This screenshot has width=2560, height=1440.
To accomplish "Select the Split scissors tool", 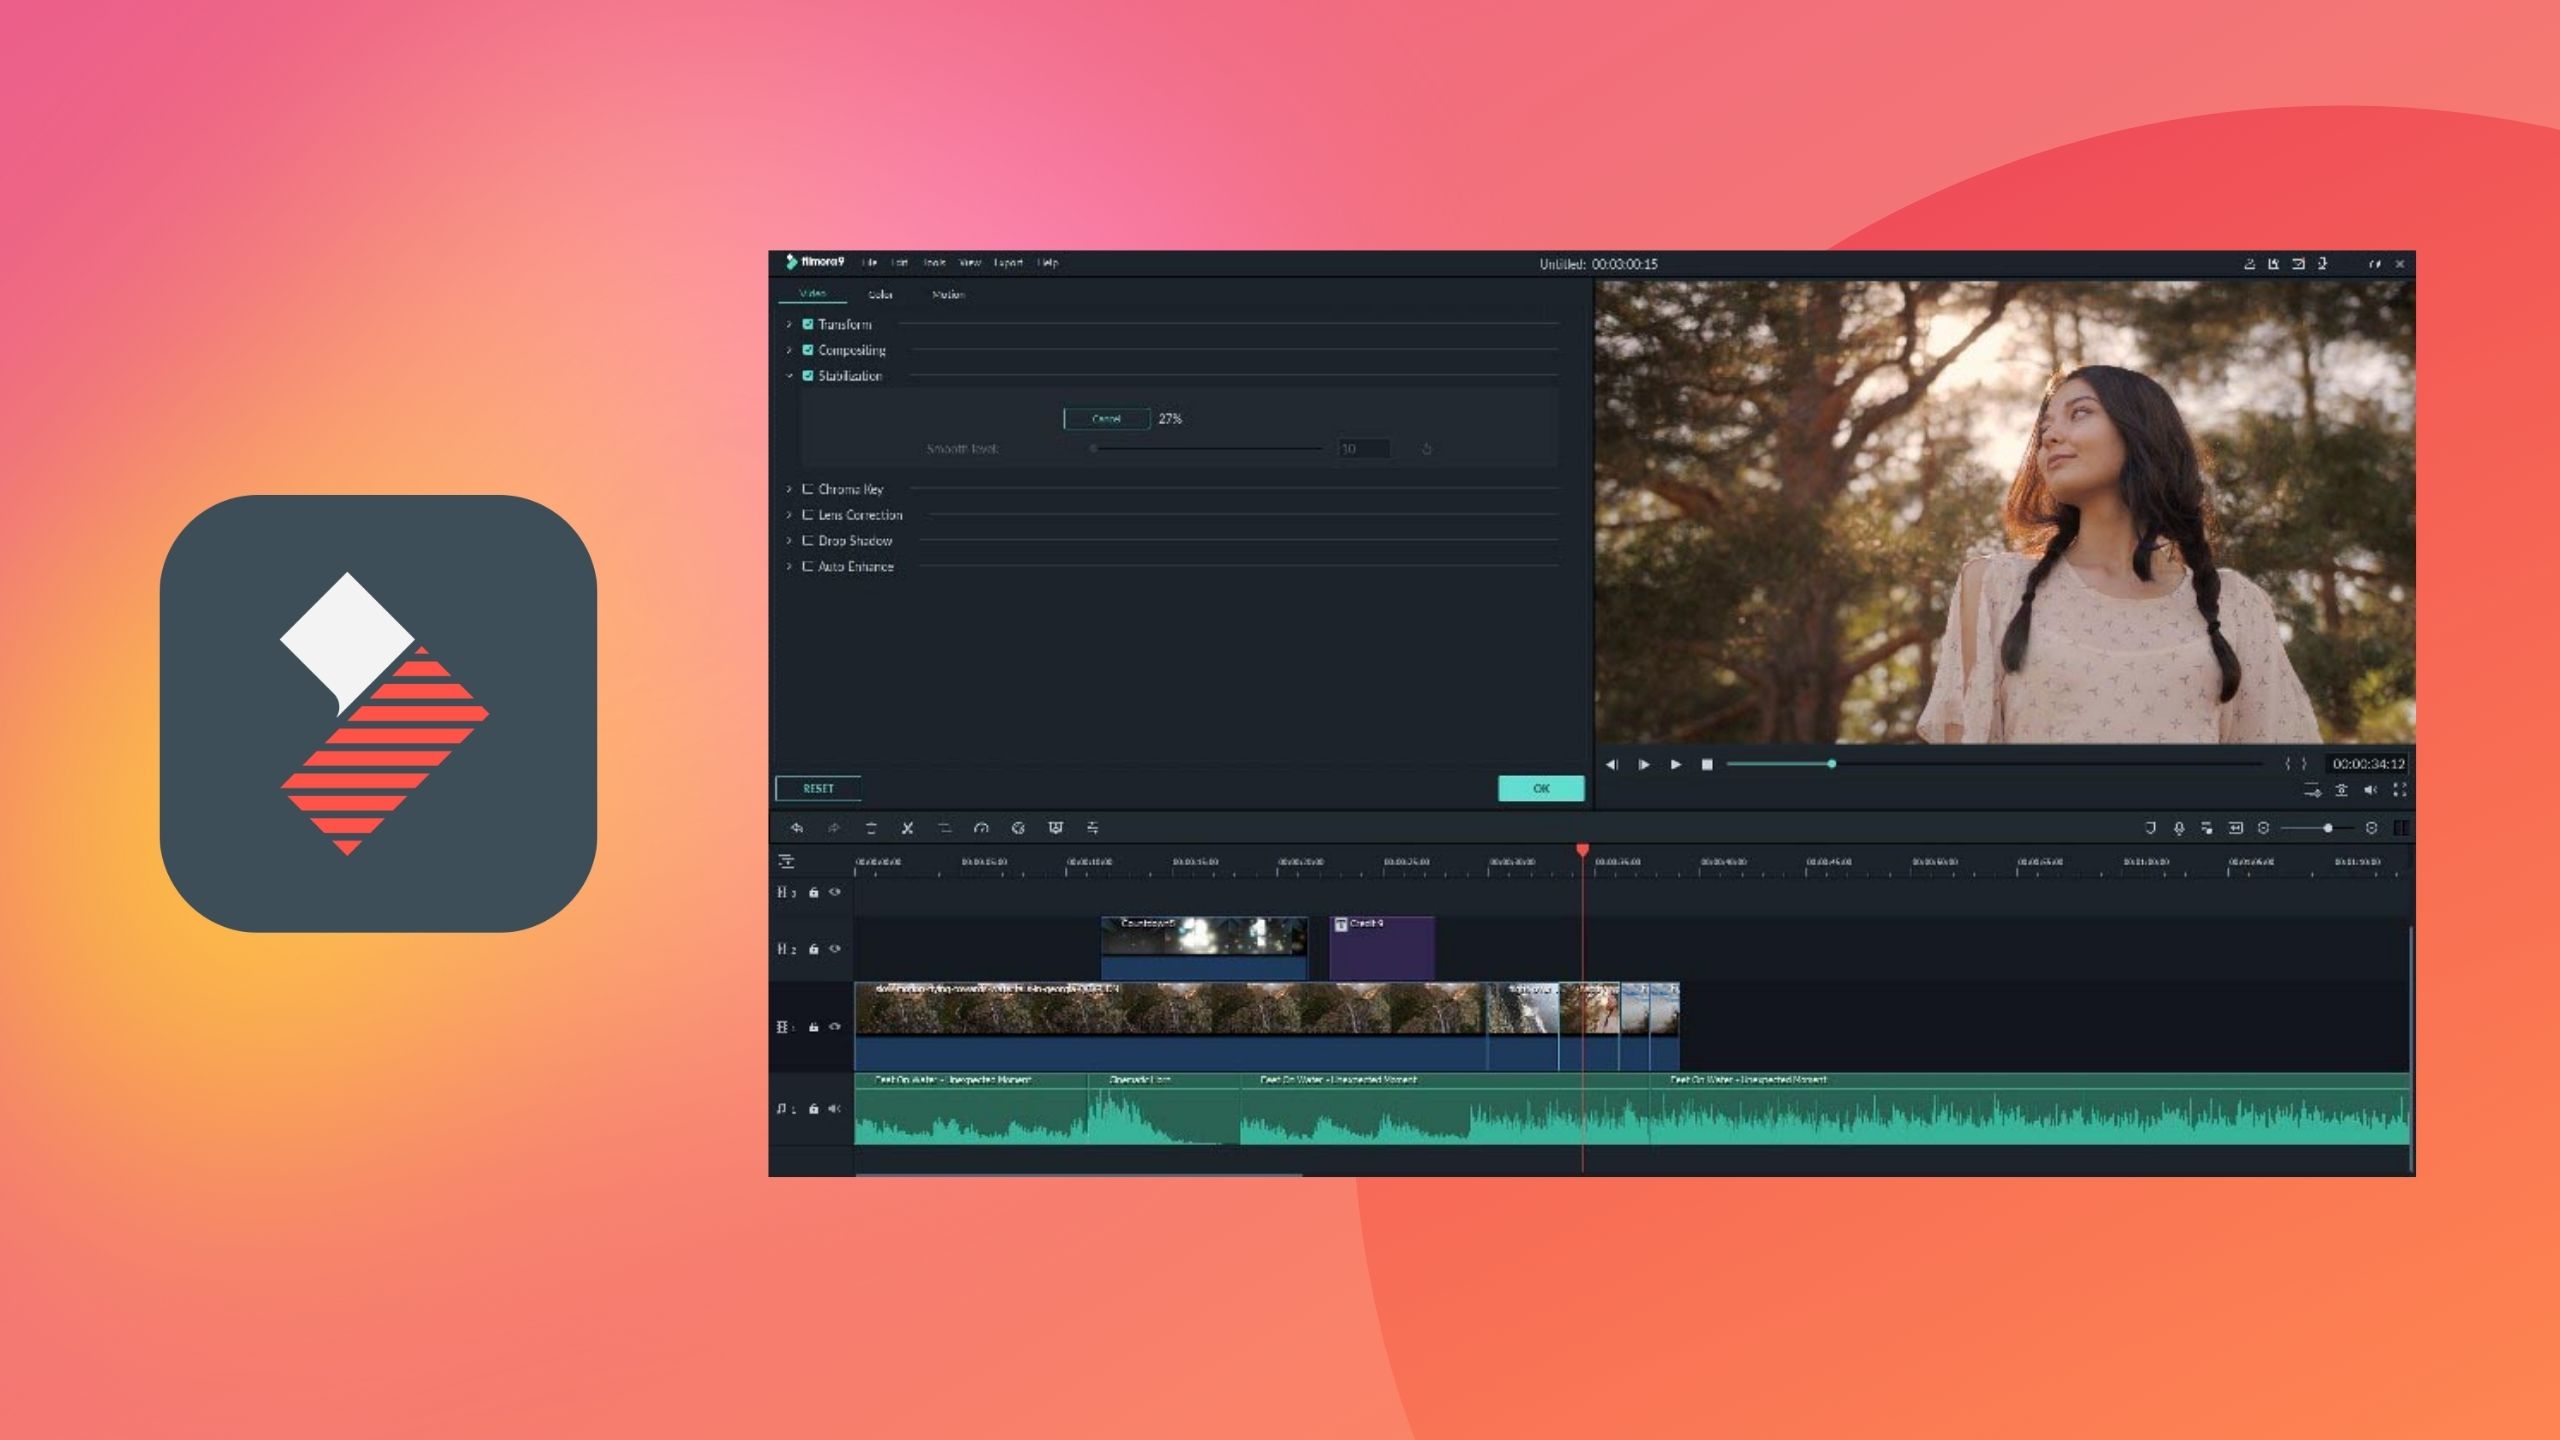I will coord(907,828).
